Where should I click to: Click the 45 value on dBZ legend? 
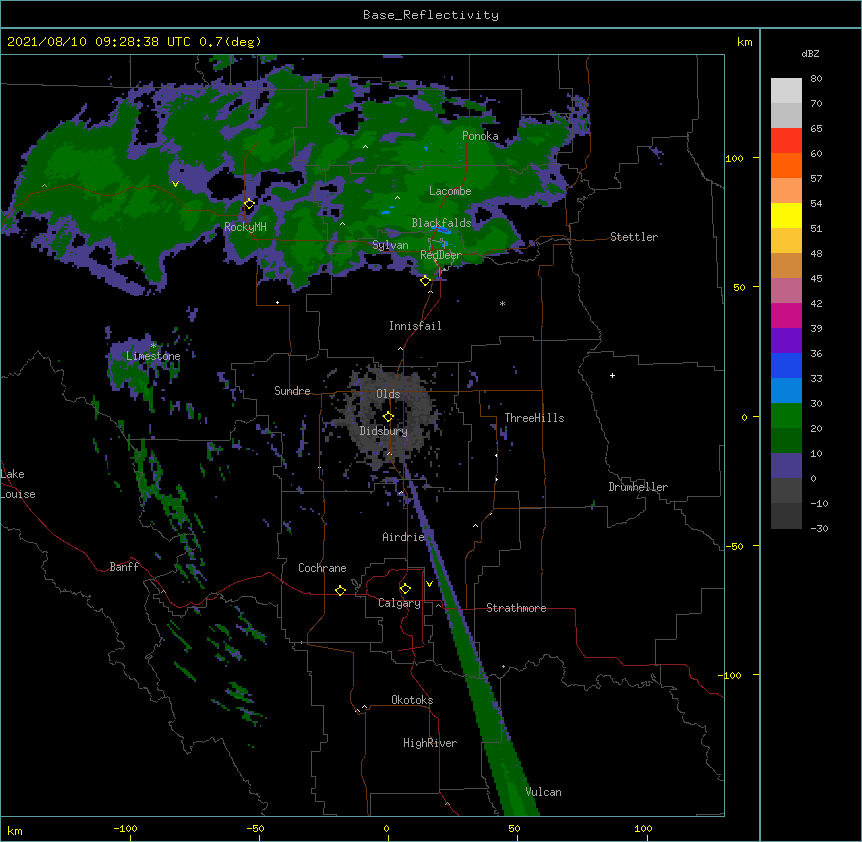pyautogui.click(x=816, y=279)
